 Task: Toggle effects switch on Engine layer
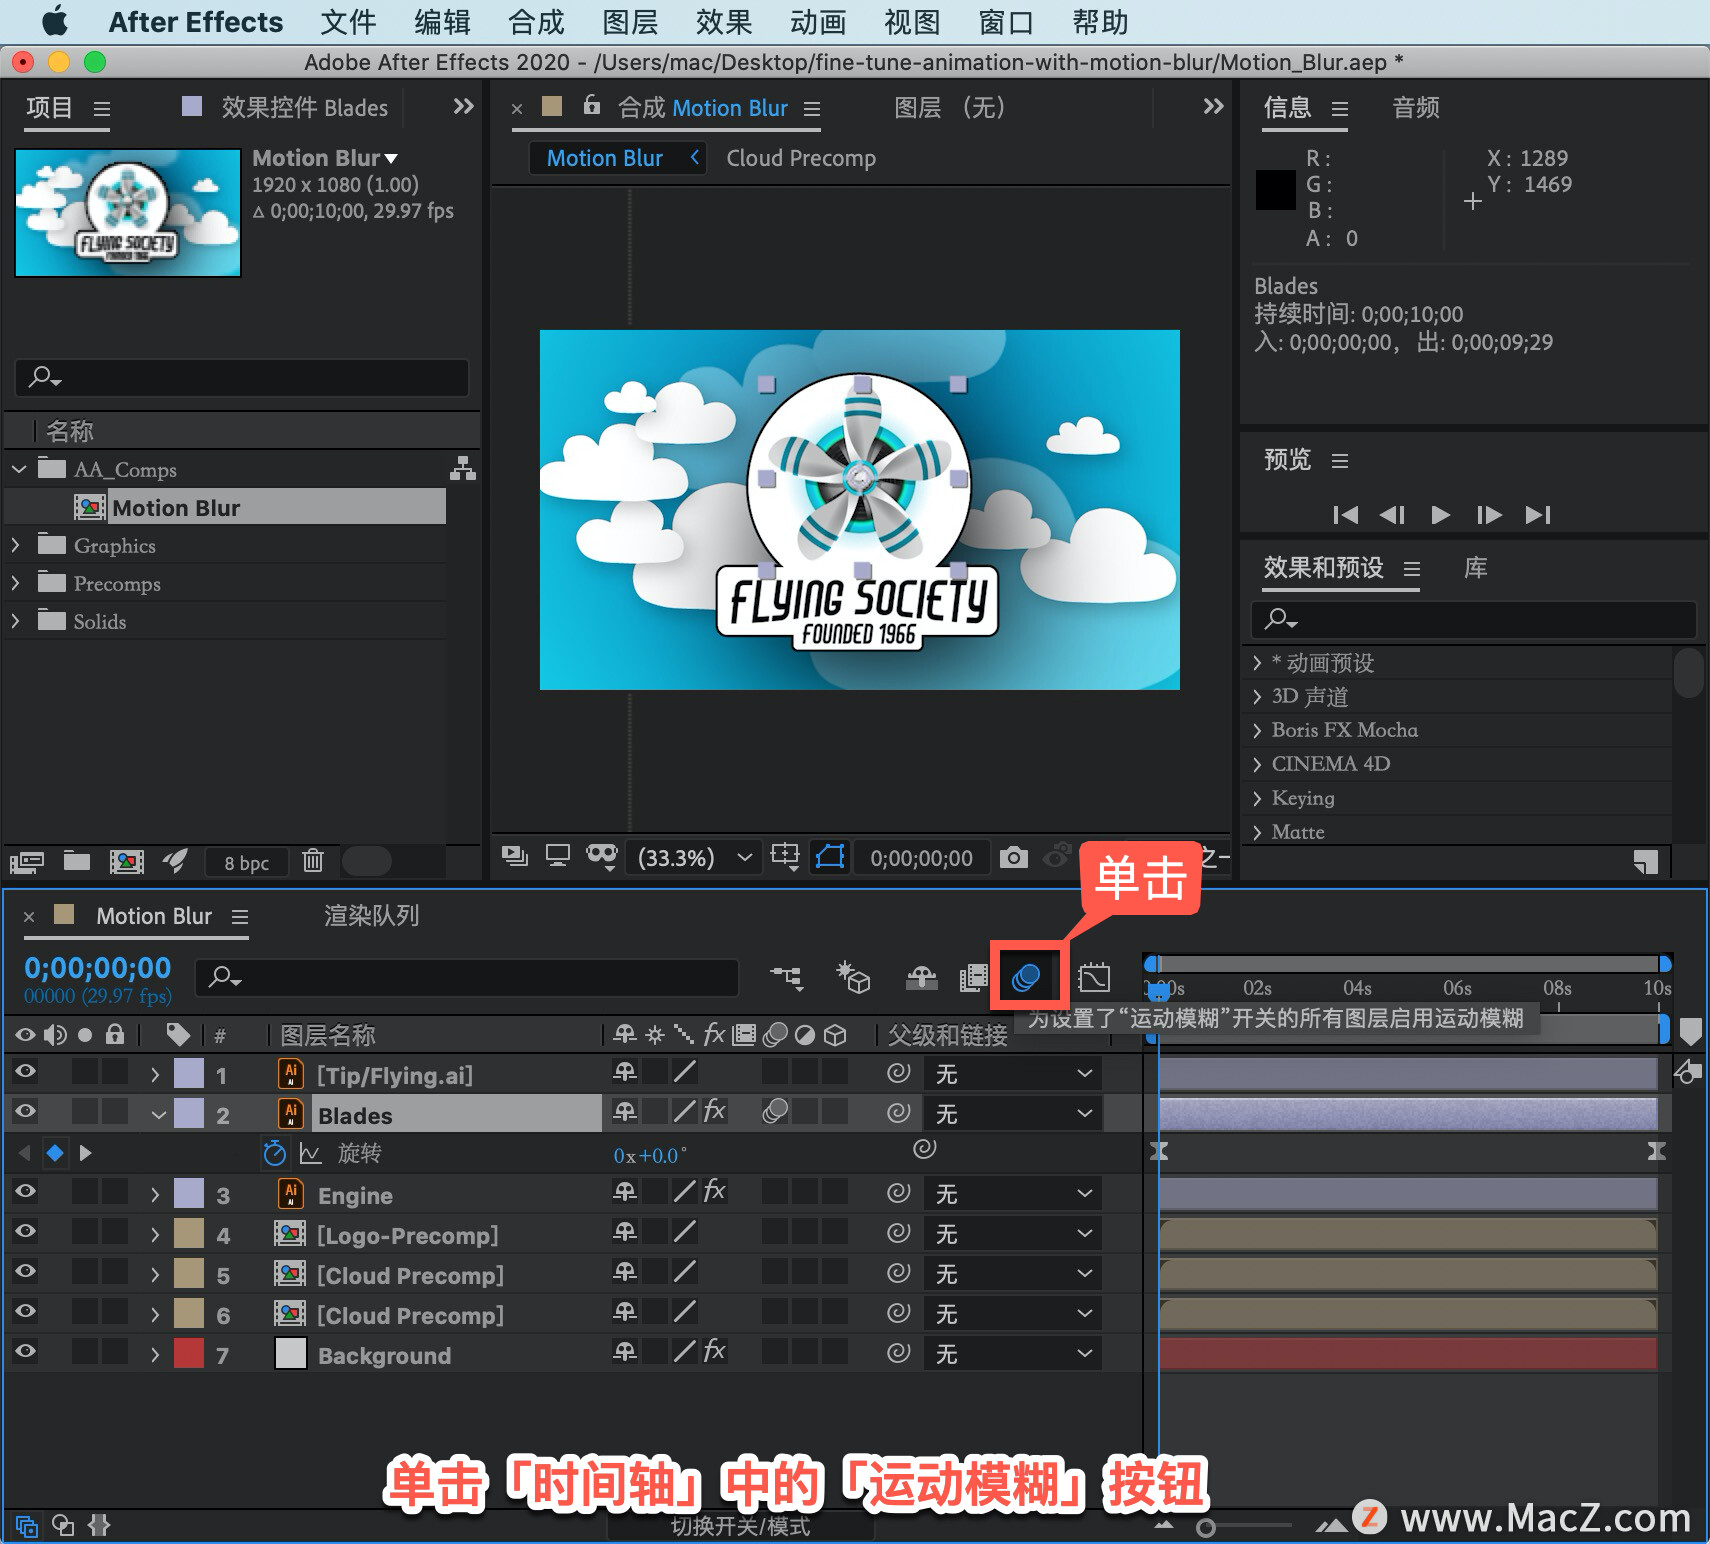coord(714,1191)
